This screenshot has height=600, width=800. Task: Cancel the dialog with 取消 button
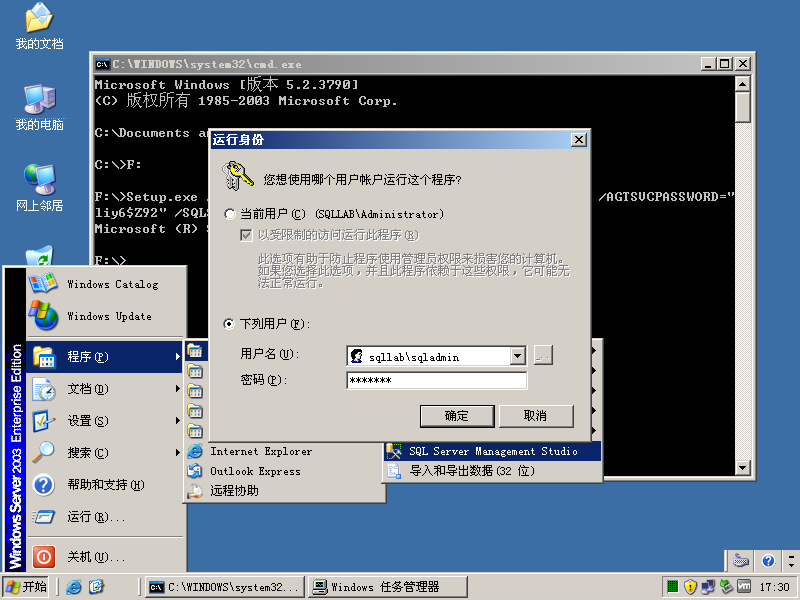click(x=536, y=416)
